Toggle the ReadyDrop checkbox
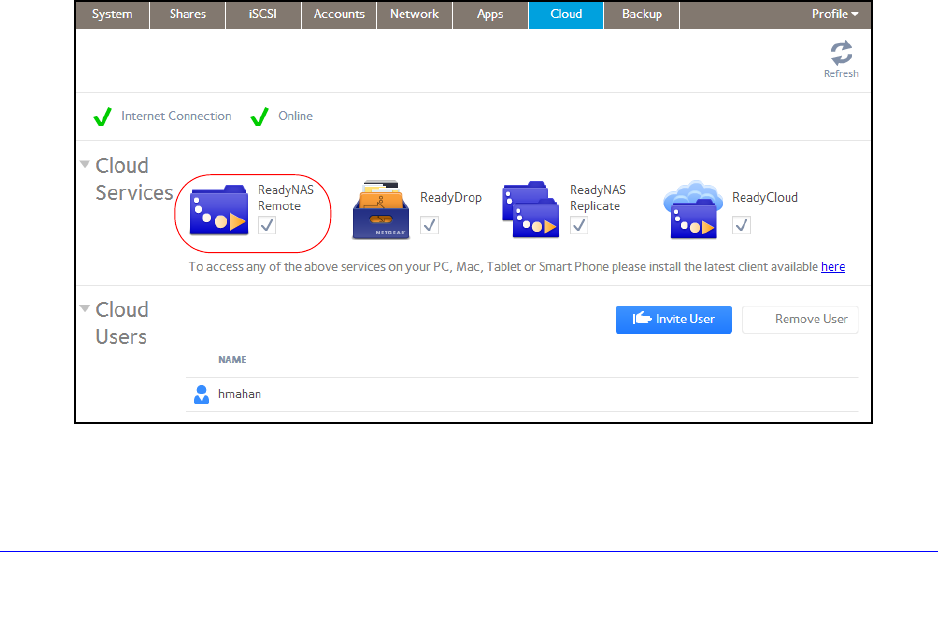 [429, 226]
